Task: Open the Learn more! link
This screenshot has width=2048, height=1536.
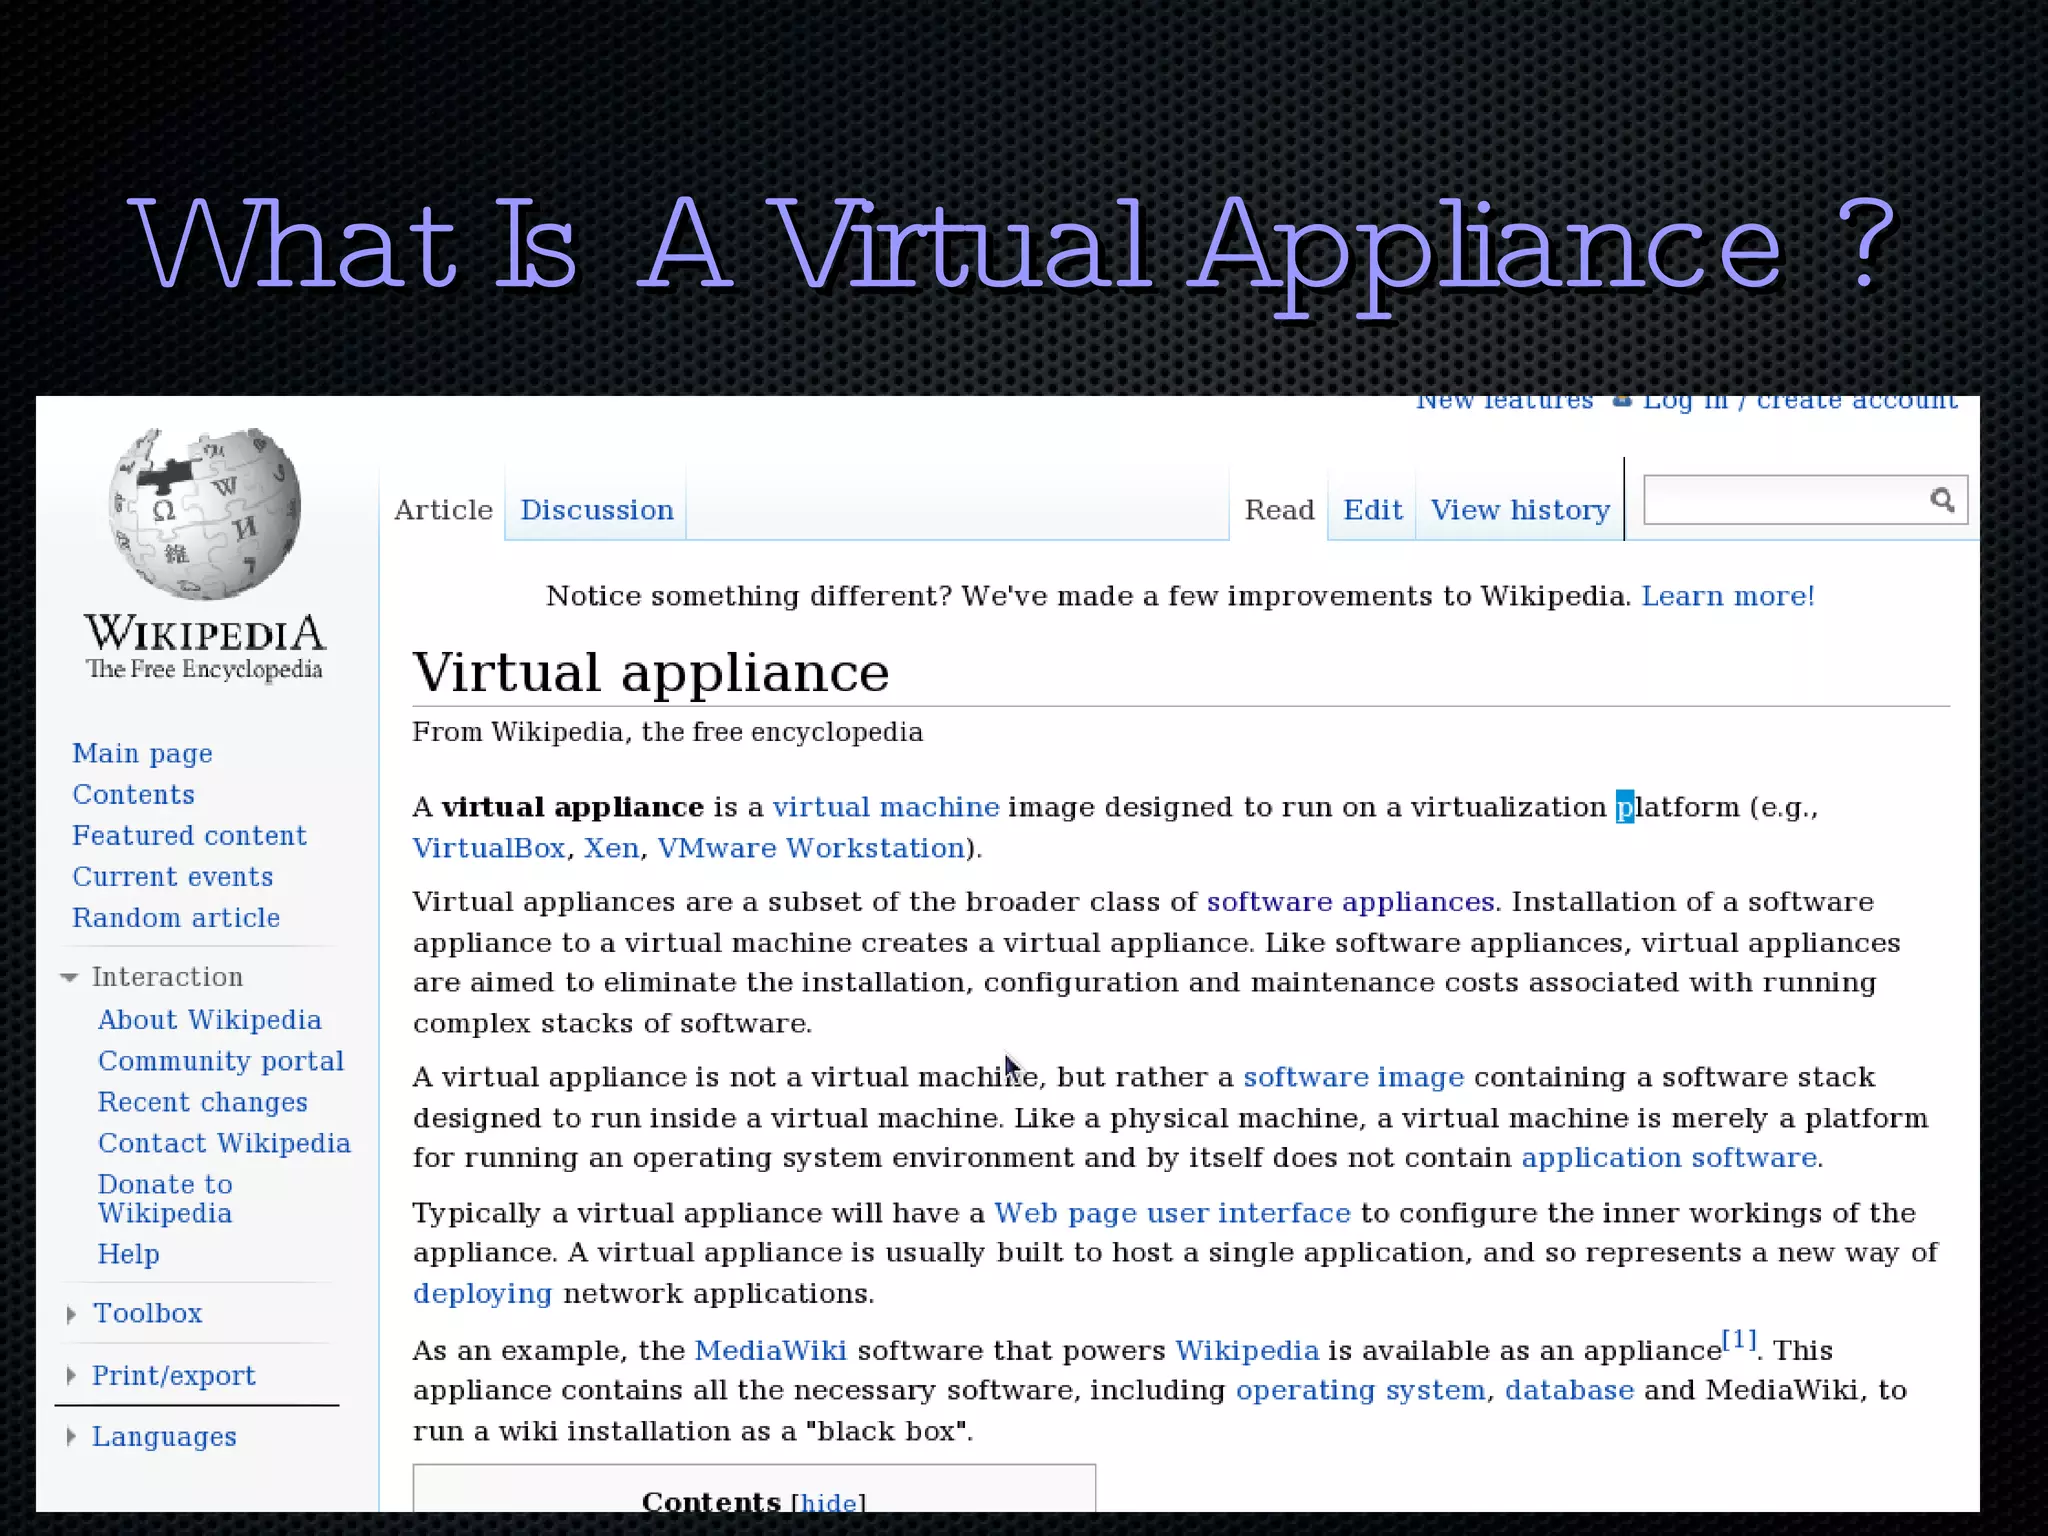Action: (x=1727, y=596)
